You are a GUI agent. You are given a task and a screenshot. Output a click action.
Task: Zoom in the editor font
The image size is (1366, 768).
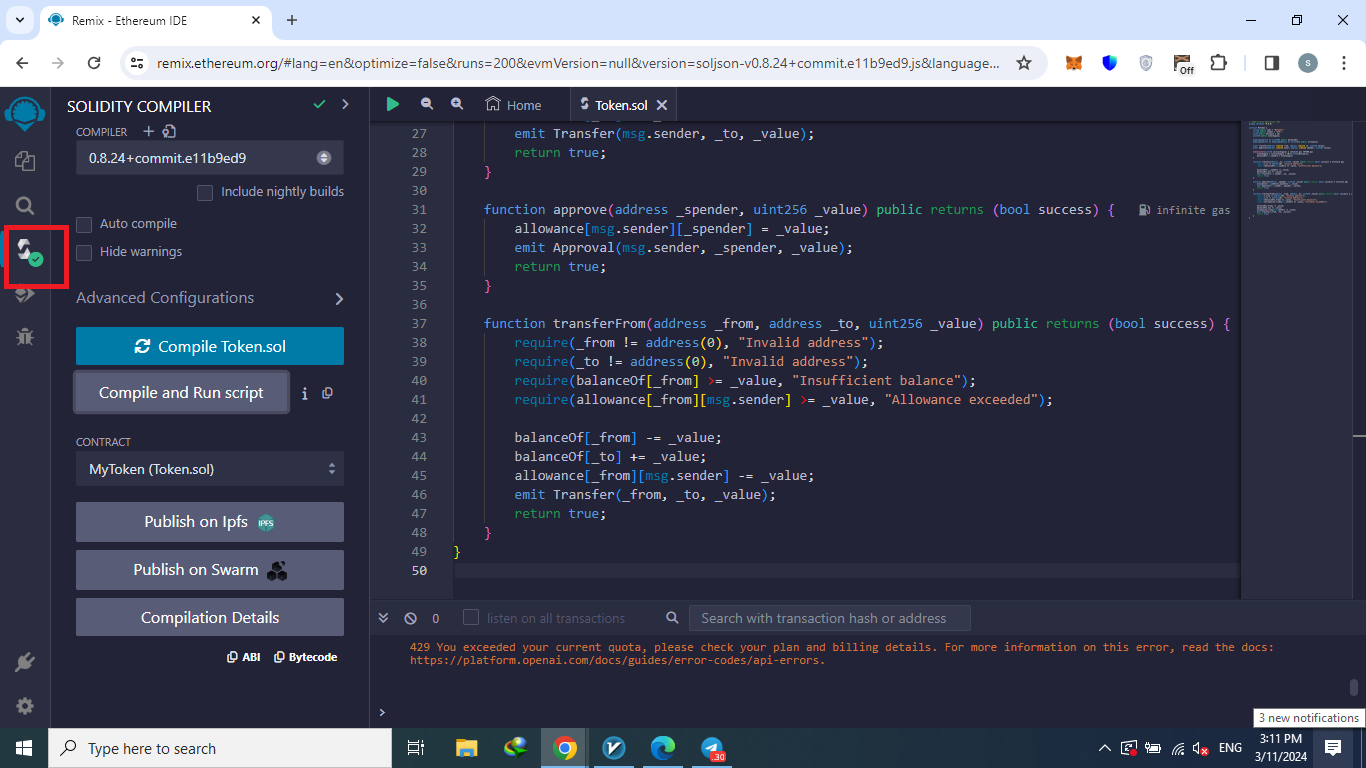(457, 104)
